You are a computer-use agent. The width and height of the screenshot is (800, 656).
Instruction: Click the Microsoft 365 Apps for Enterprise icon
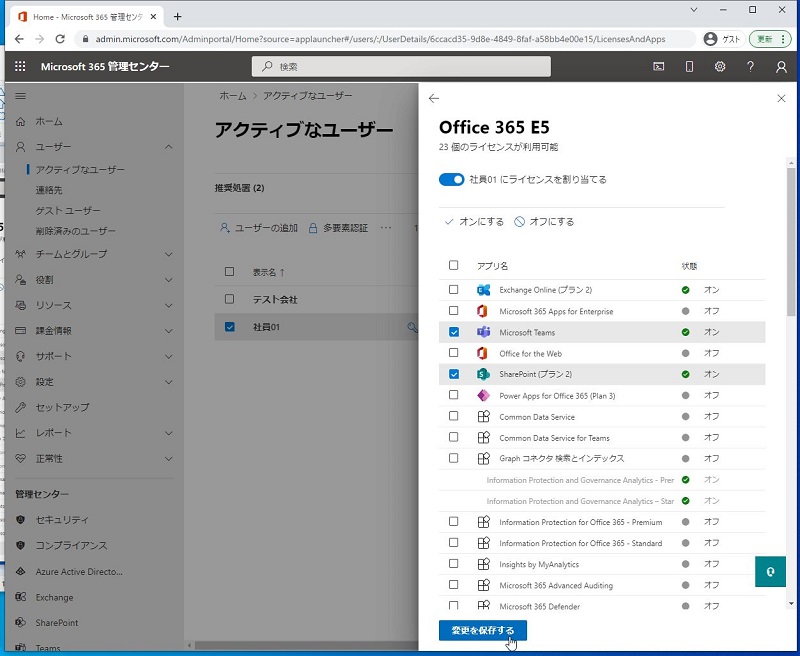click(x=482, y=311)
